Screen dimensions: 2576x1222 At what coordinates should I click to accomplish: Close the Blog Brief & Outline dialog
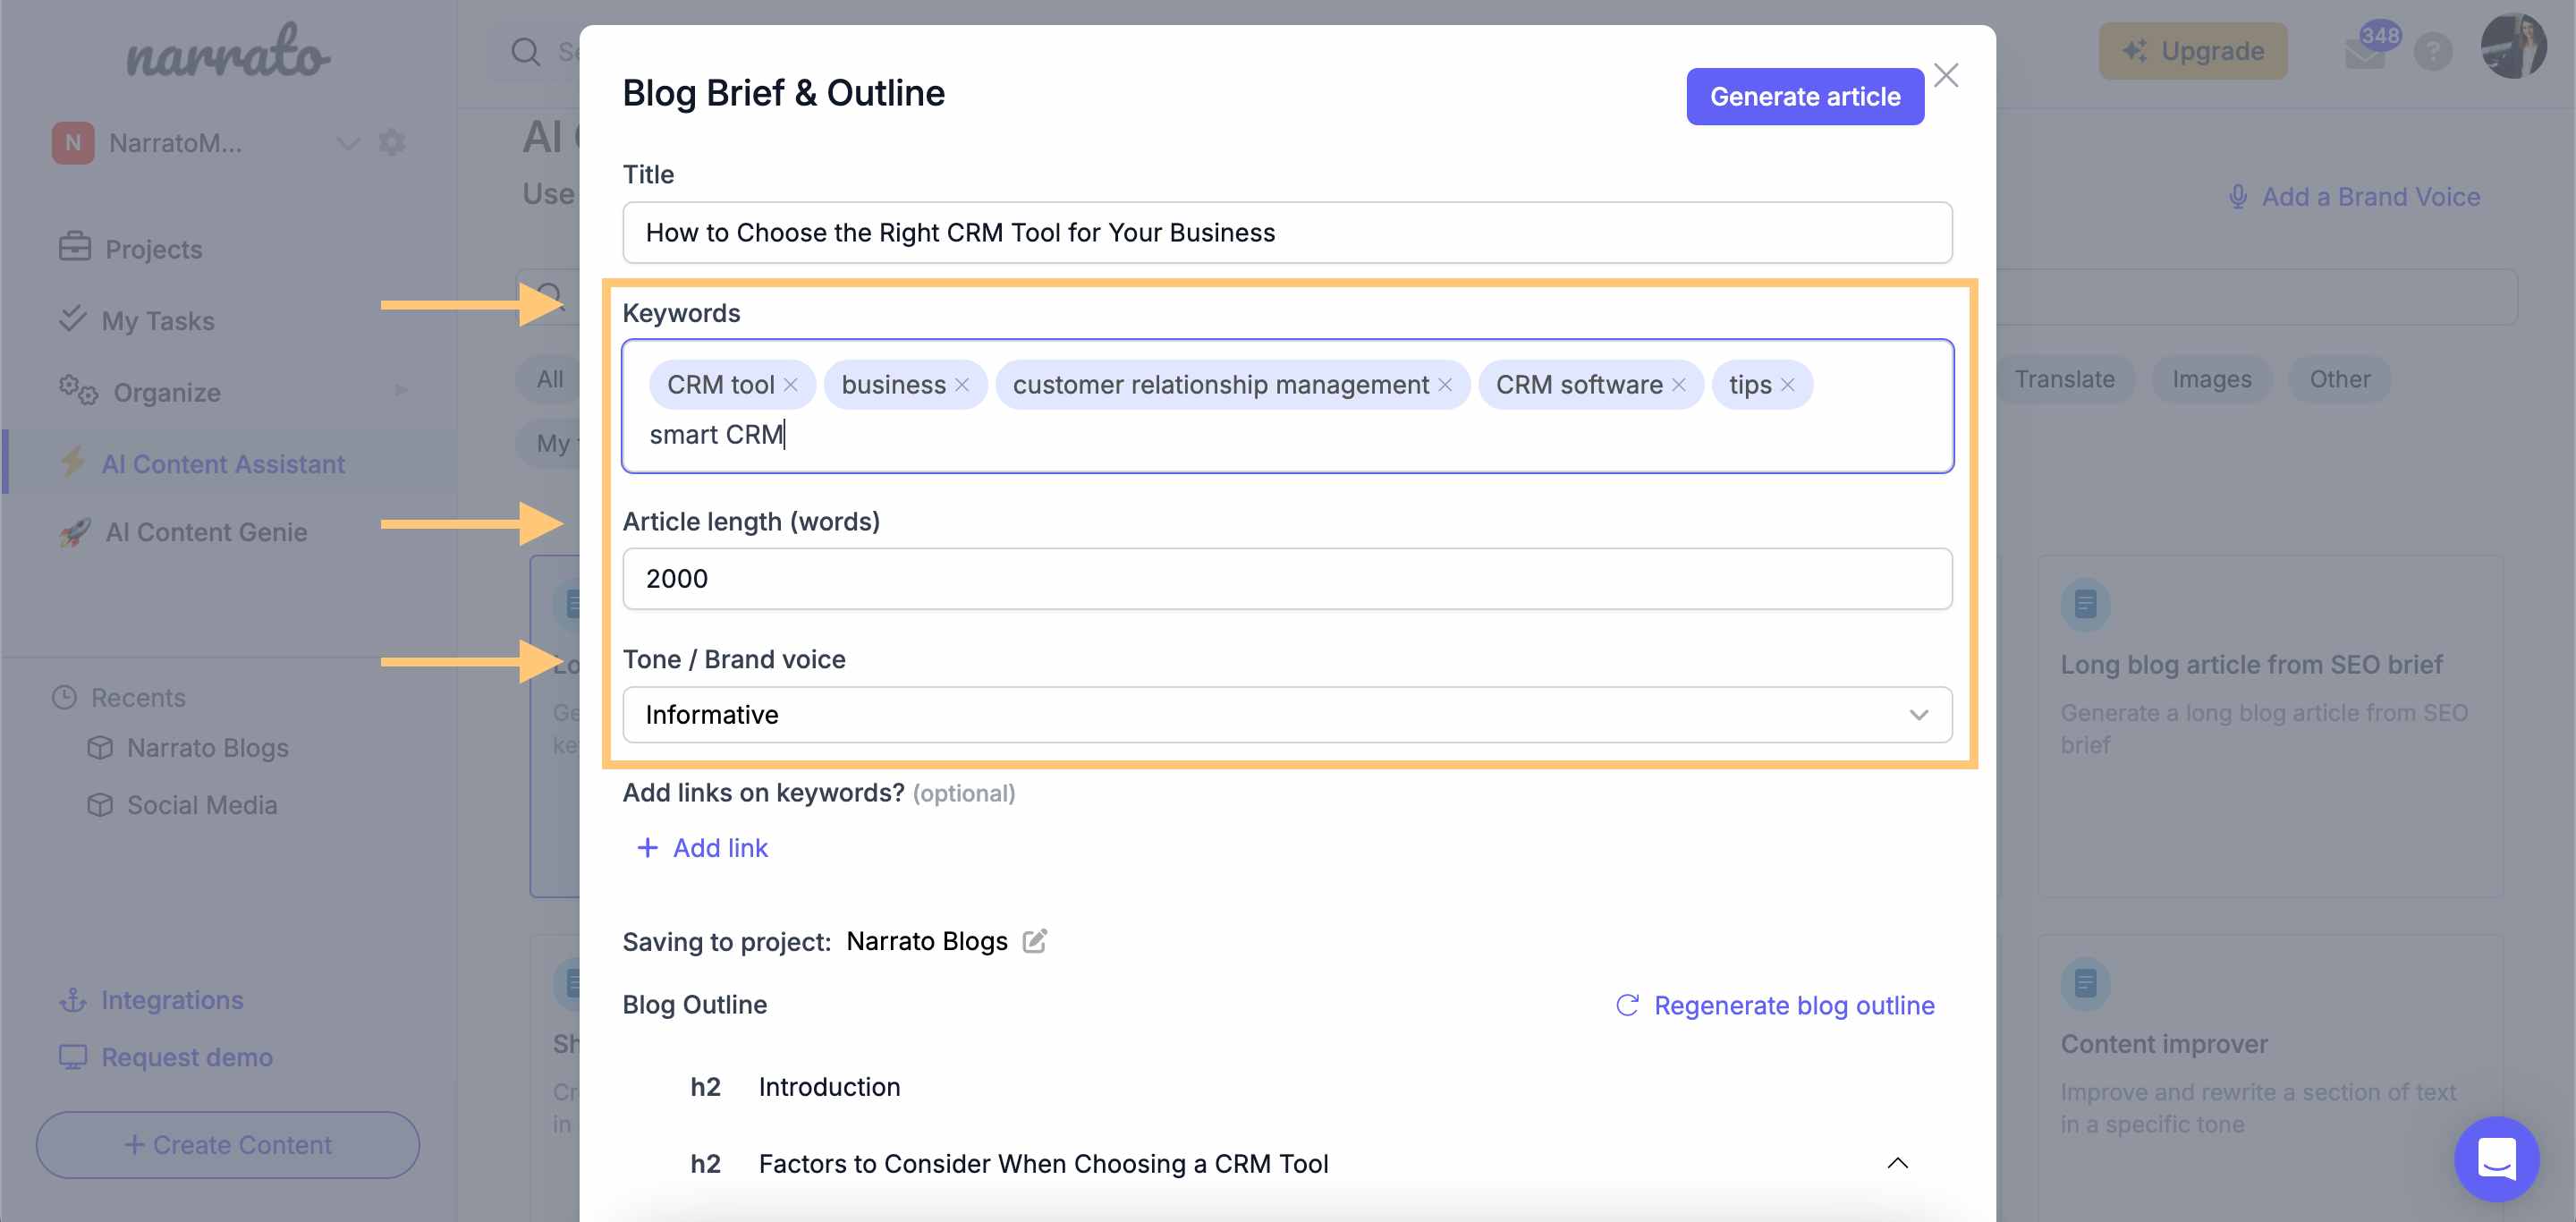click(1946, 75)
